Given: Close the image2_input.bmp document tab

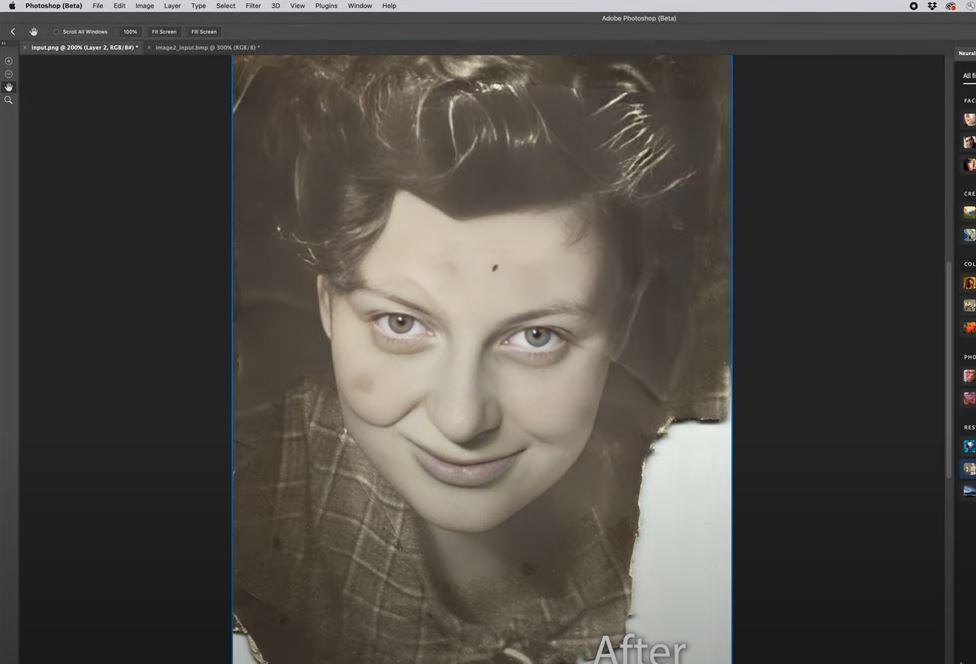Looking at the screenshot, I should 149,47.
